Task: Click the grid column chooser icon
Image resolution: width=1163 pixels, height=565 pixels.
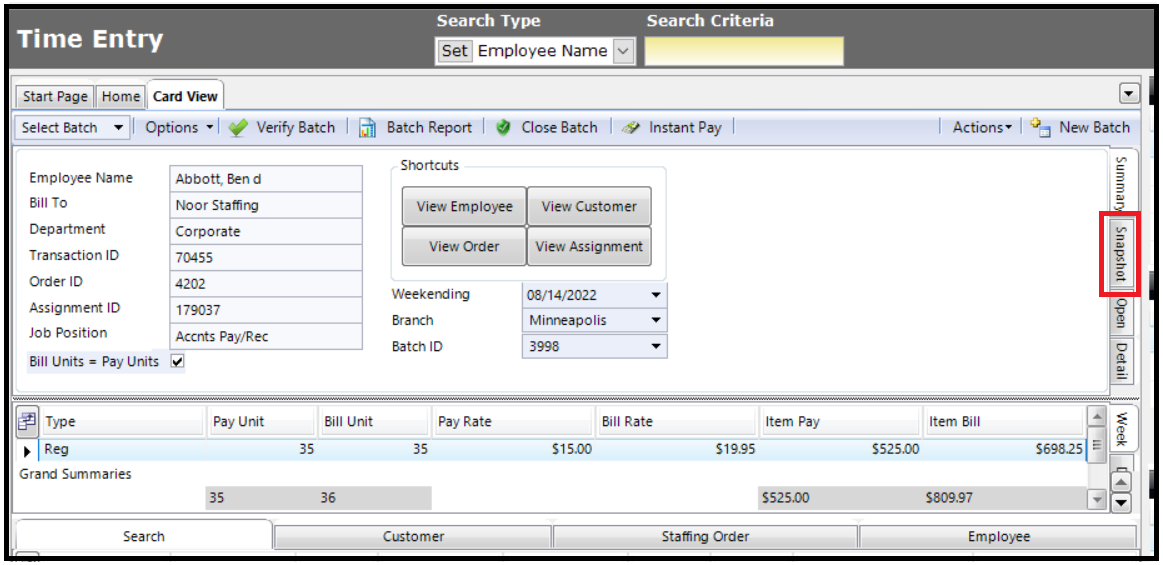Action: pos(27,422)
